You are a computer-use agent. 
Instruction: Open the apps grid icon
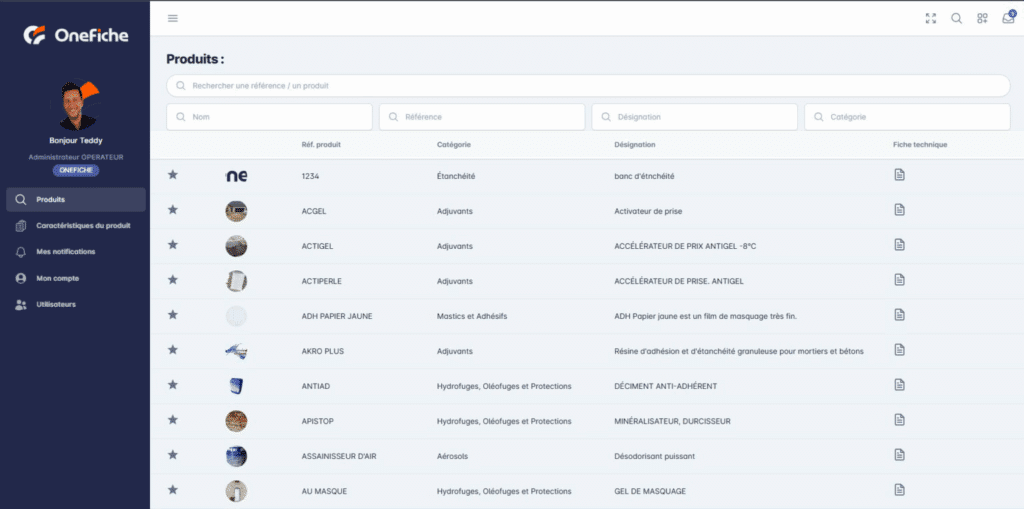[982, 18]
